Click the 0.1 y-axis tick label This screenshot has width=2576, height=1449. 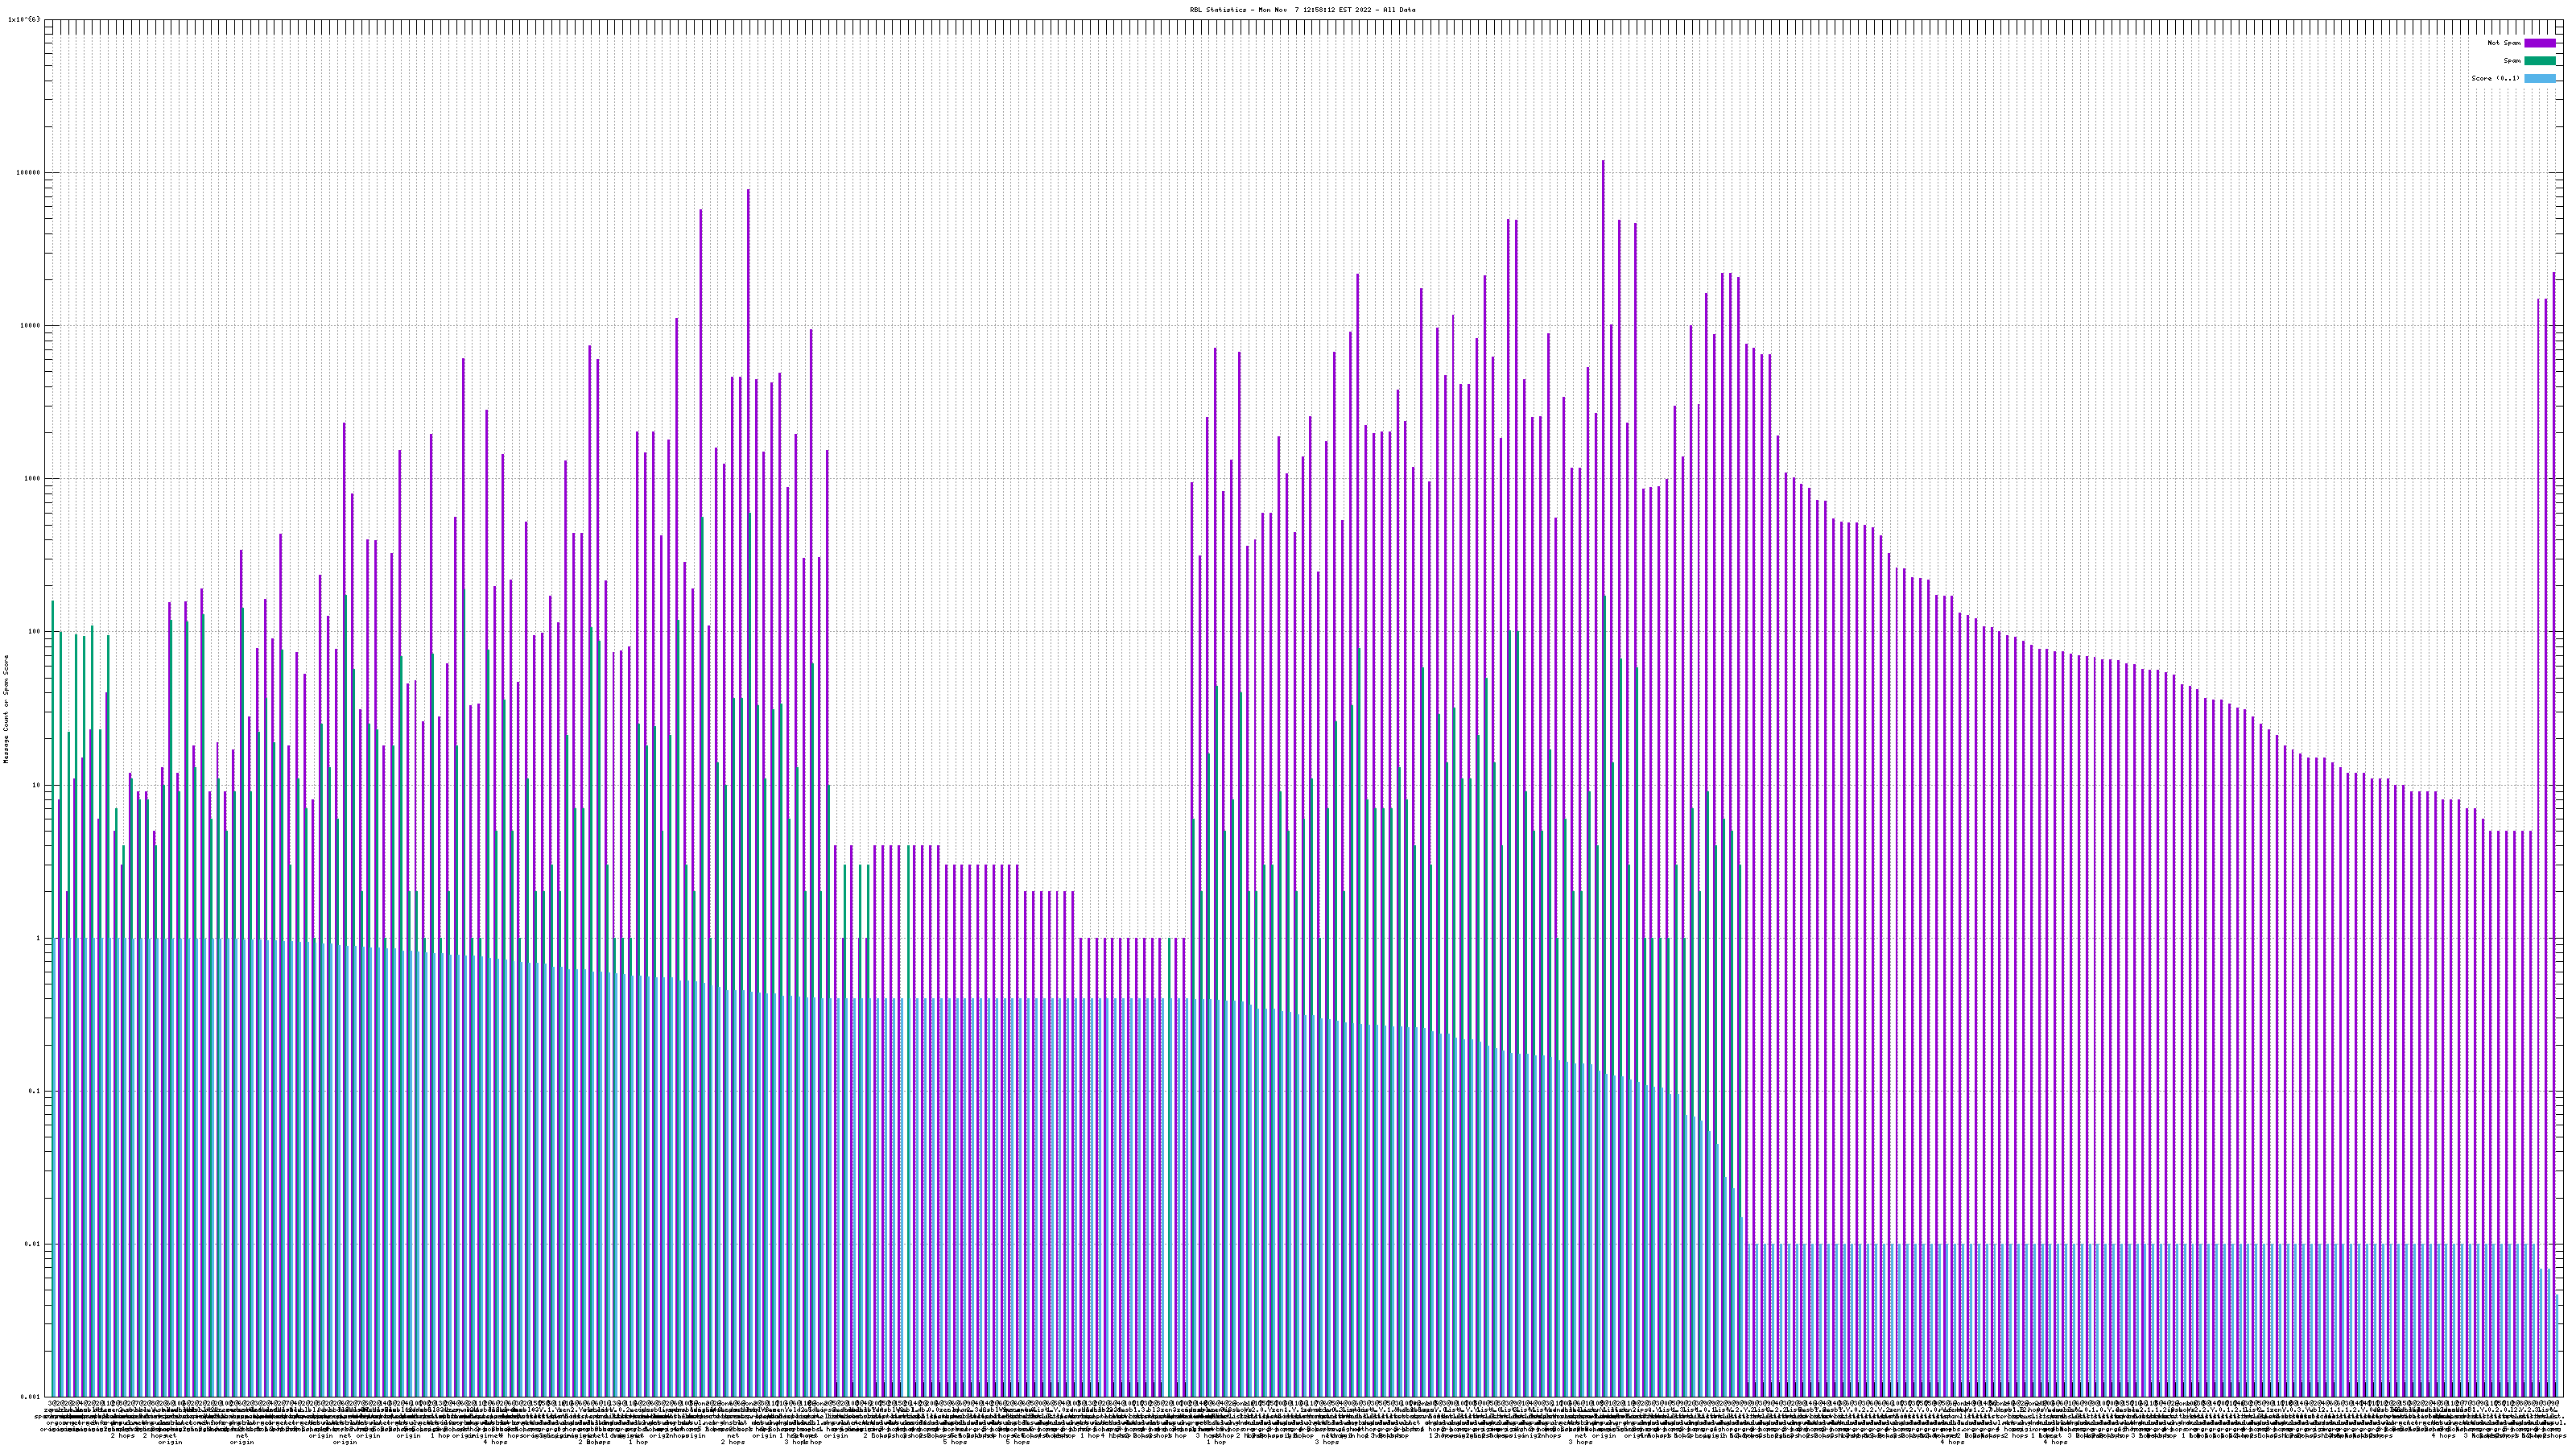[x=35, y=1091]
